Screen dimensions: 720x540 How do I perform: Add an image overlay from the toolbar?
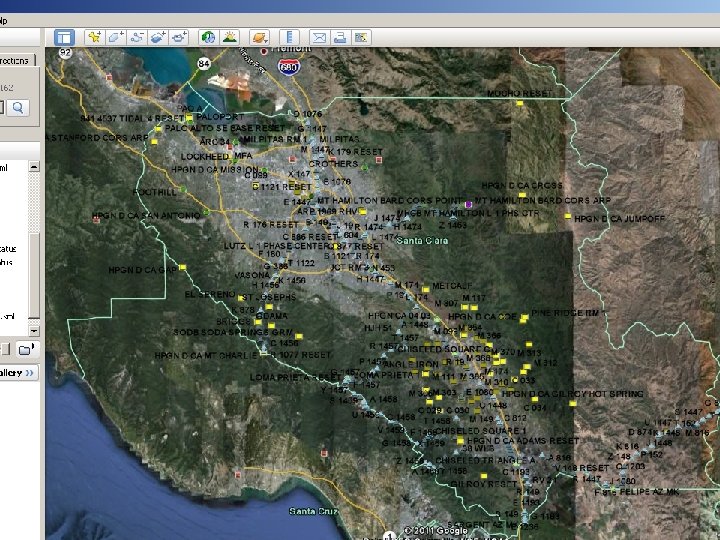158,38
